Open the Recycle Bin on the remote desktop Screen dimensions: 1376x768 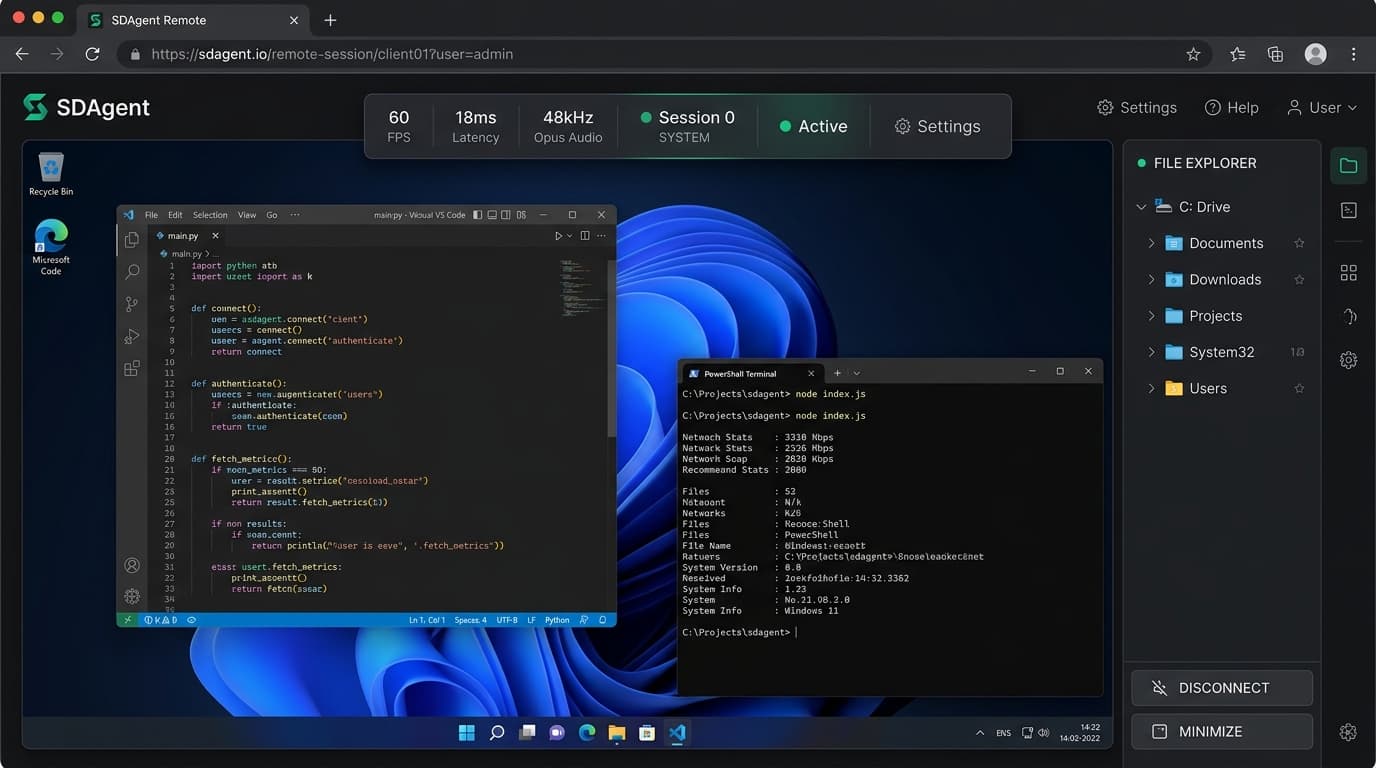click(x=51, y=174)
